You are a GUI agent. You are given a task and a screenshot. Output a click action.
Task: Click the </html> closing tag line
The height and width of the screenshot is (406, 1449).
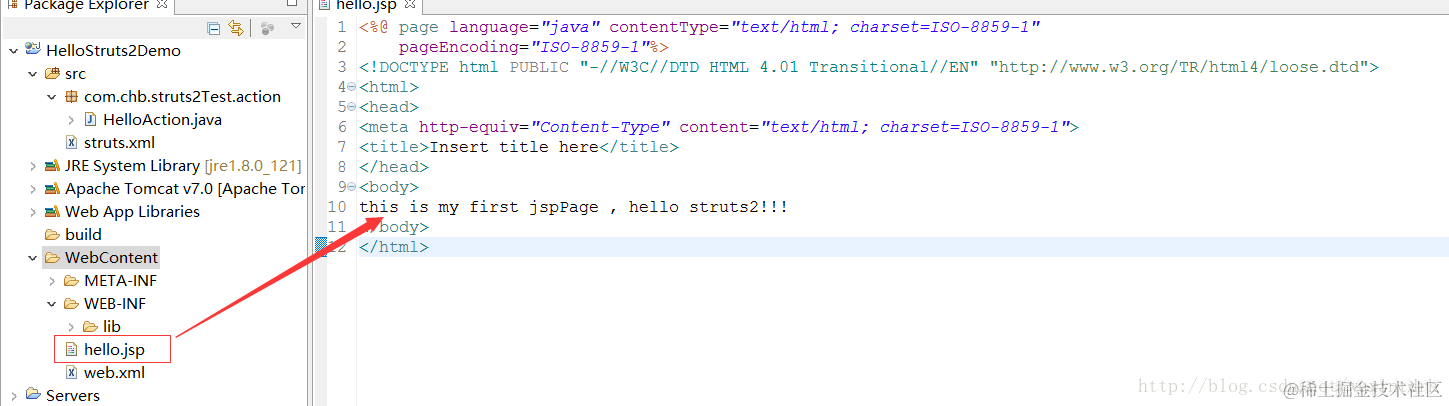394,247
